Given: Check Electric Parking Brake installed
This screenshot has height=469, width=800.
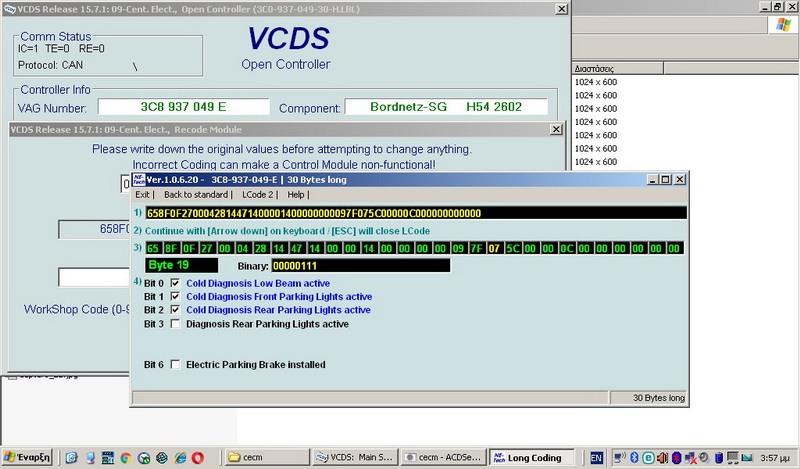Looking at the screenshot, I should pos(175,364).
